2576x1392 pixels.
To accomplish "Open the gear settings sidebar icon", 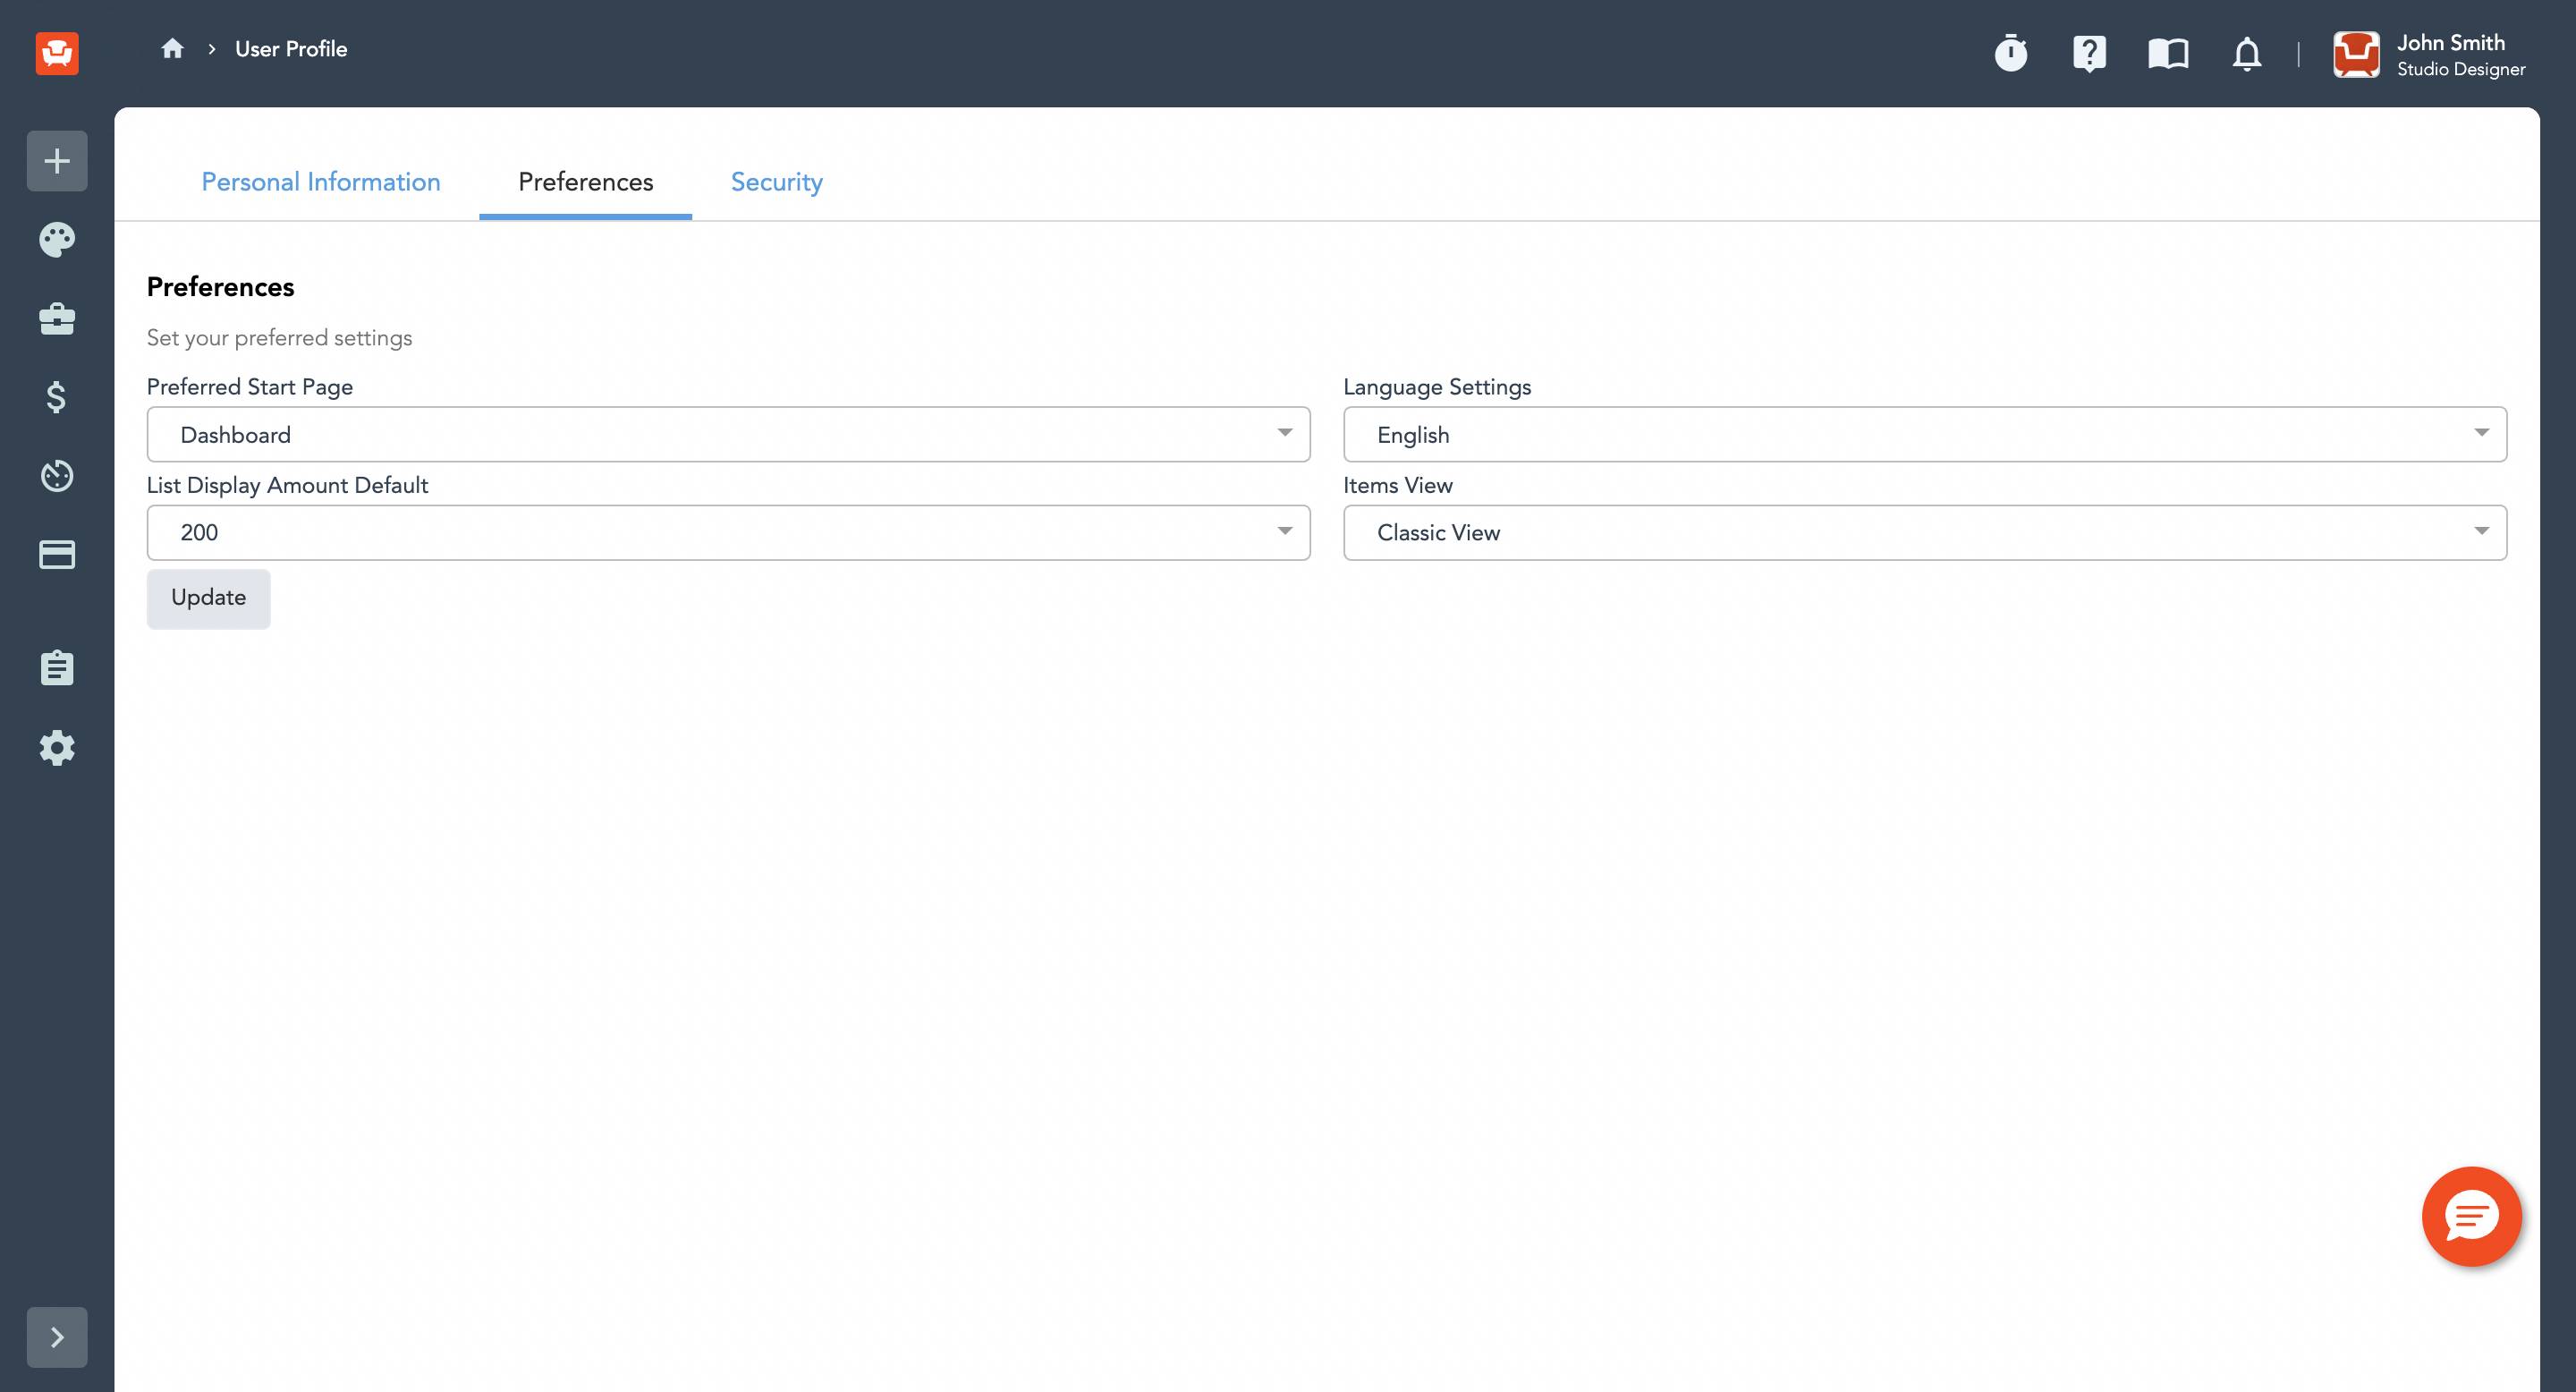I will (x=57, y=748).
